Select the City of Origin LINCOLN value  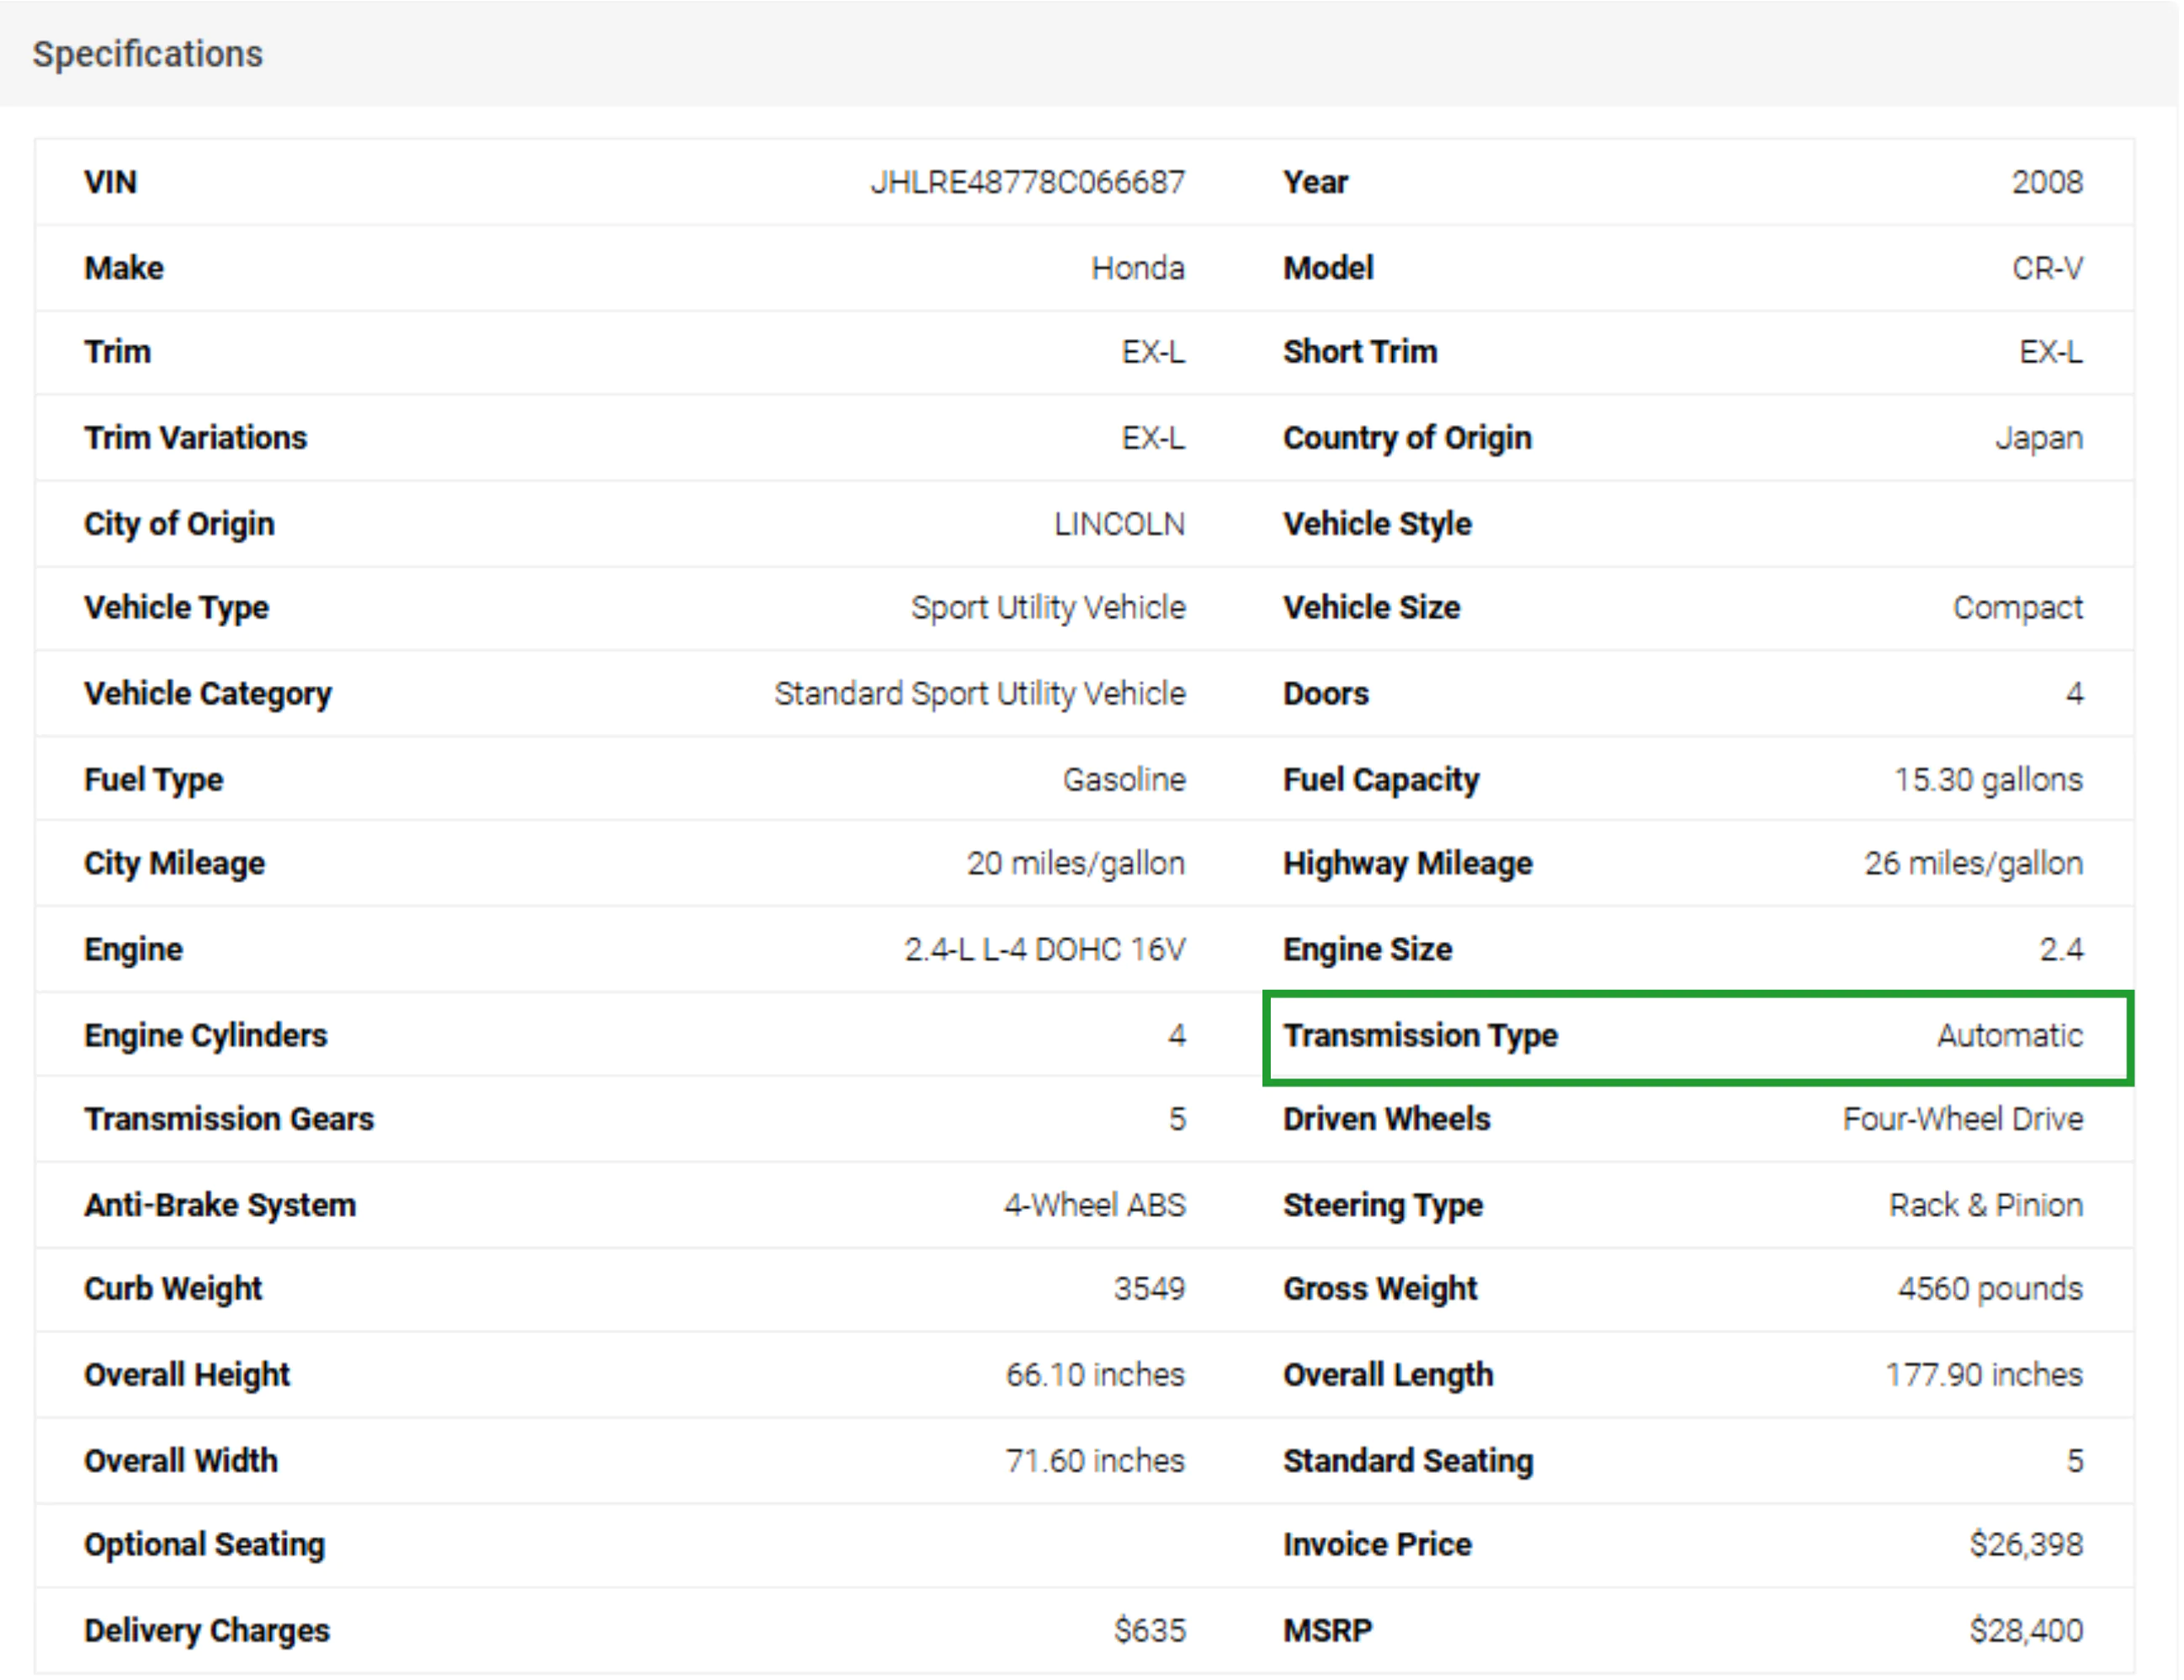click(x=1119, y=523)
